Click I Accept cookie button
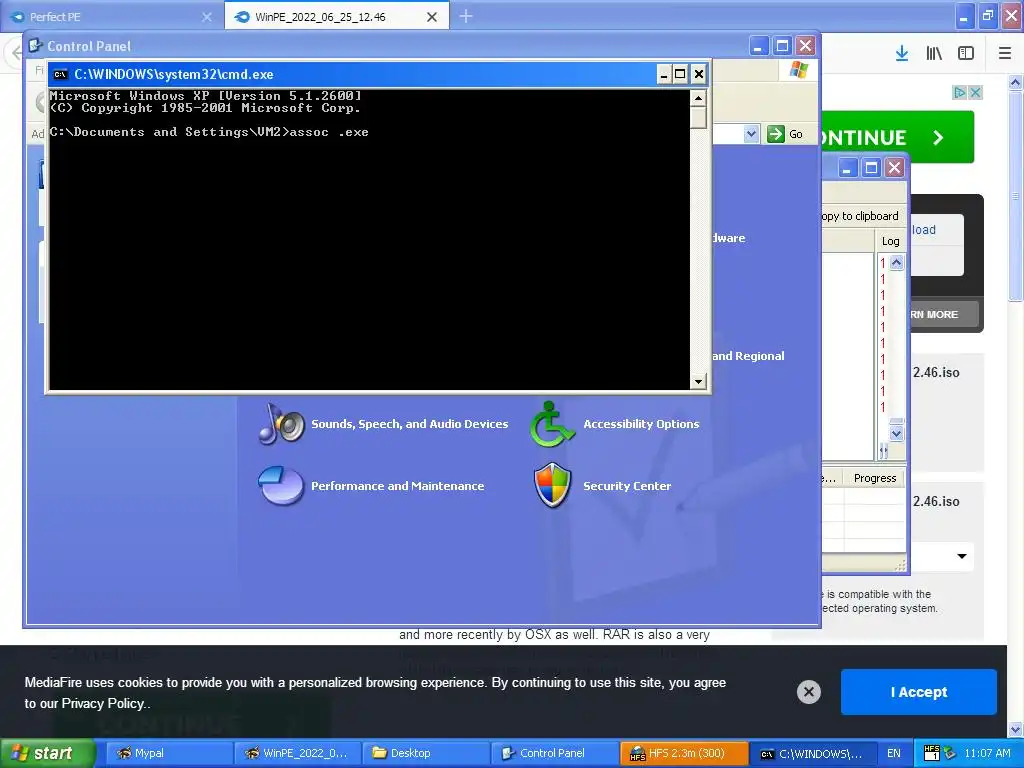The image size is (1024, 768). (919, 692)
